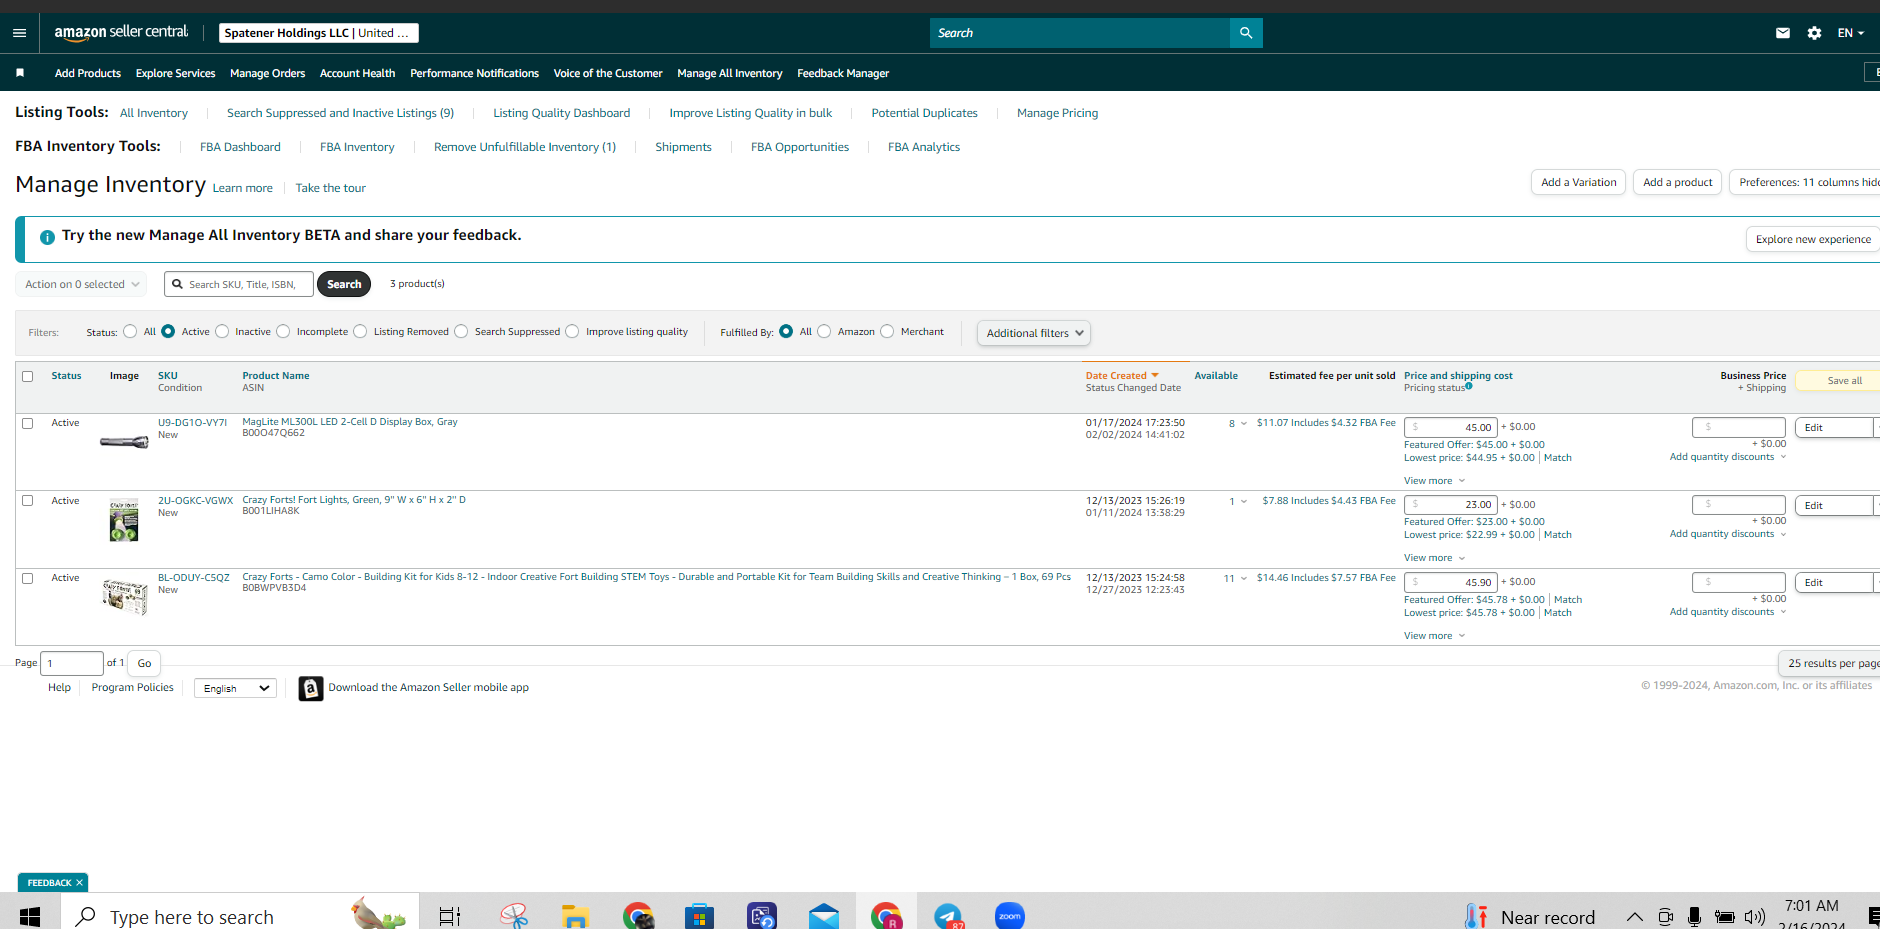The width and height of the screenshot is (1880, 929).
Task: Open Zoom from the taskbar
Action: [1010, 916]
